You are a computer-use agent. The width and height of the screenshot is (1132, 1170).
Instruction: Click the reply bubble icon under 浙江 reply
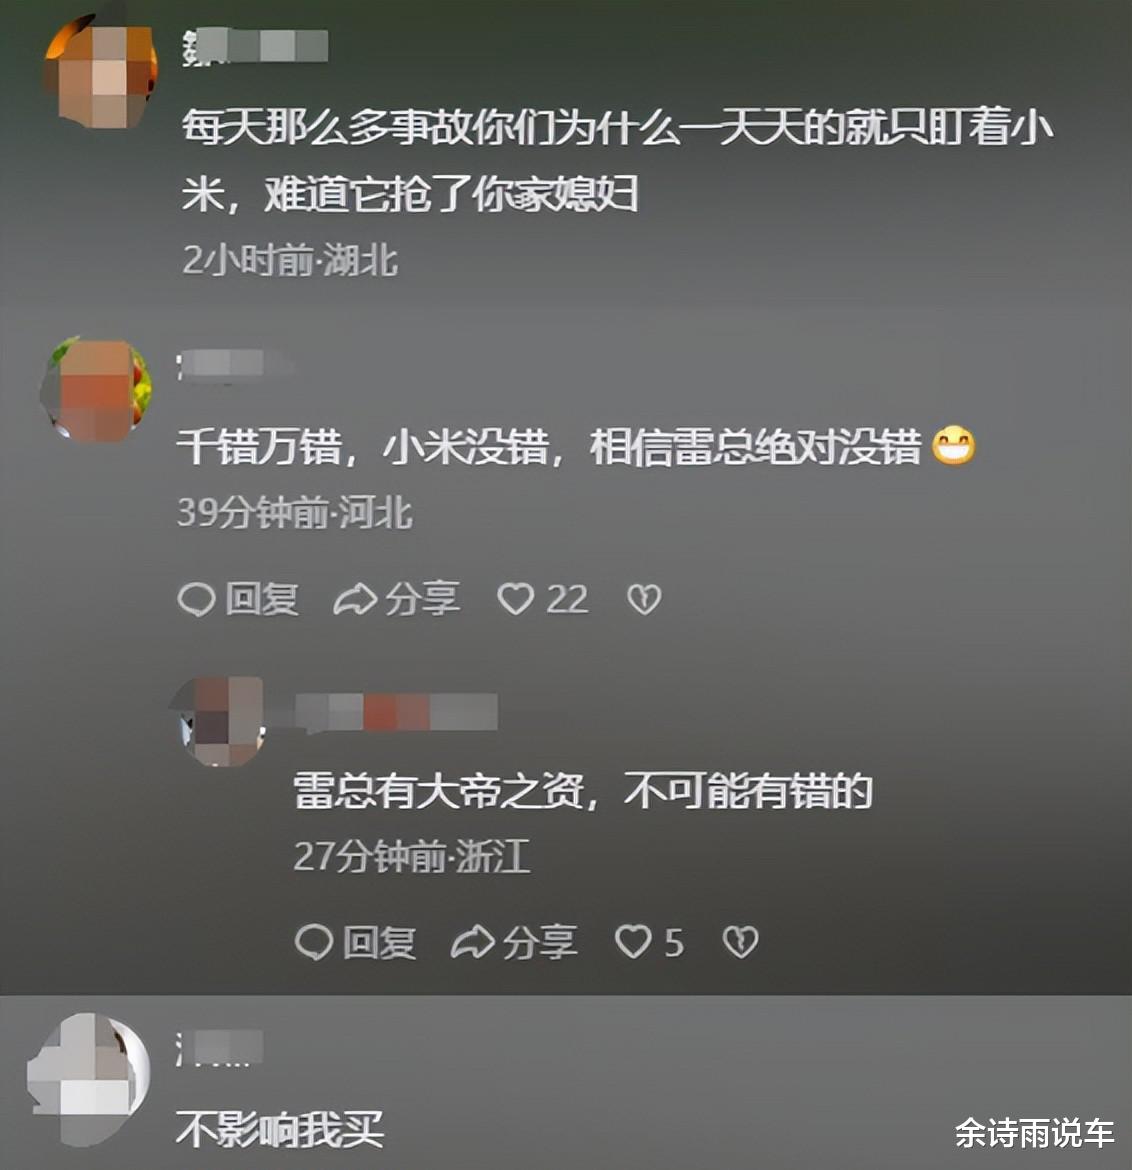pos(313,942)
